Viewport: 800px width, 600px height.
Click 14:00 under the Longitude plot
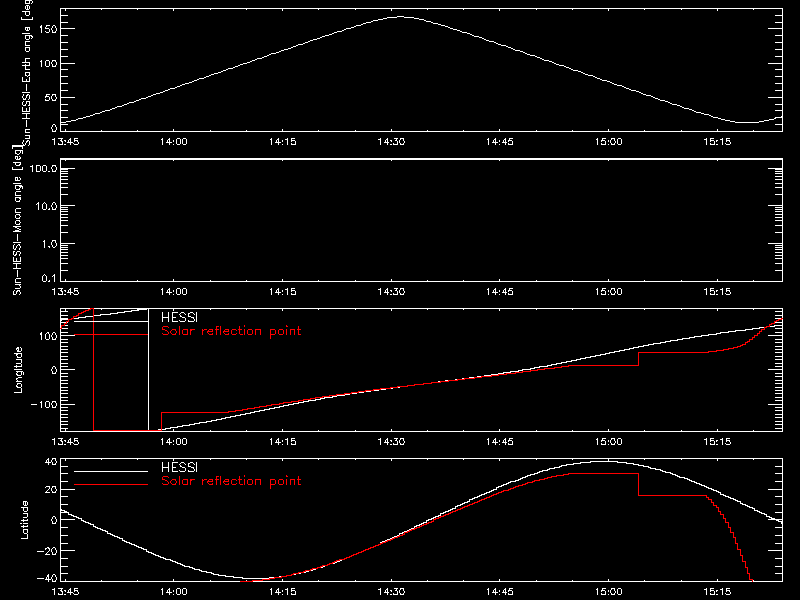coord(174,442)
